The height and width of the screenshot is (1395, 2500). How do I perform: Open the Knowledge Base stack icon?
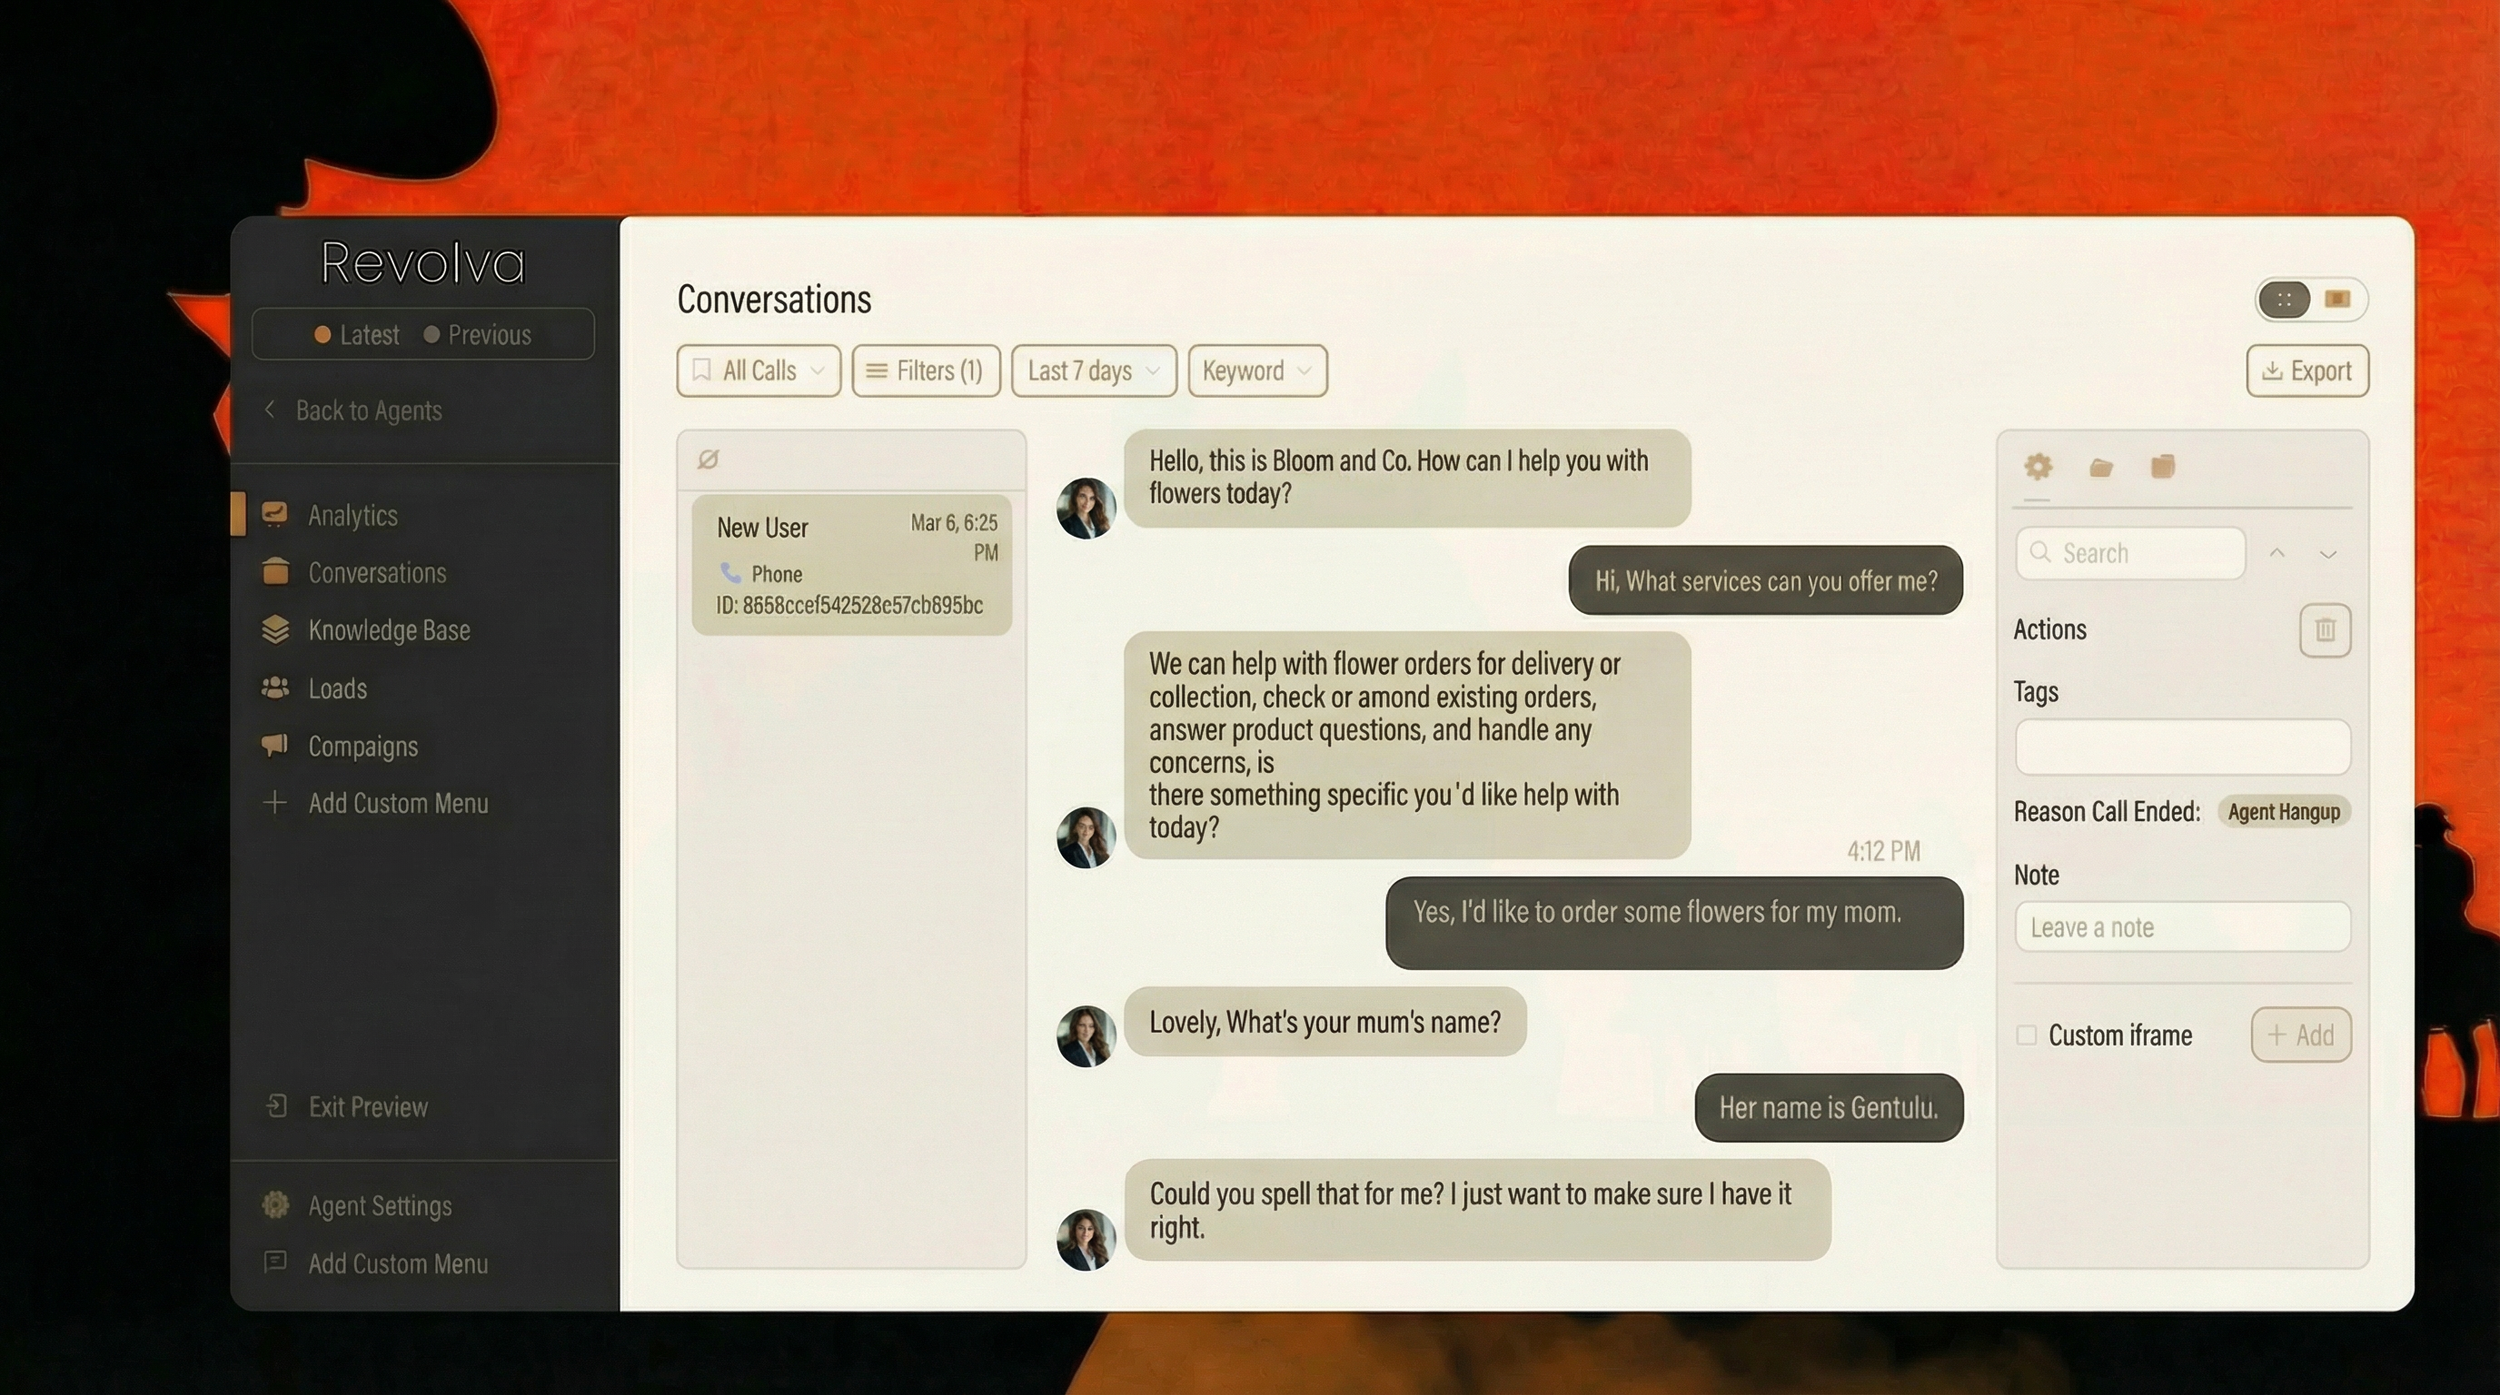[275, 630]
